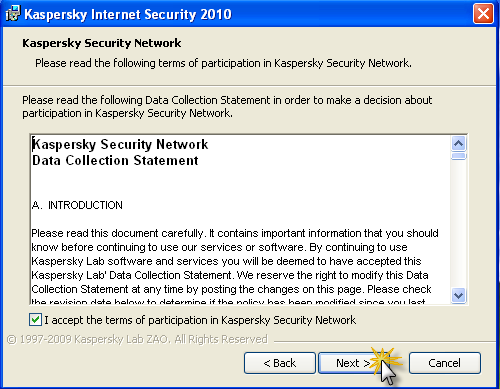This screenshot has width=500, height=389.
Task: Close the Kaspersky Internet Security 2010 window
Action: (483, 14)
